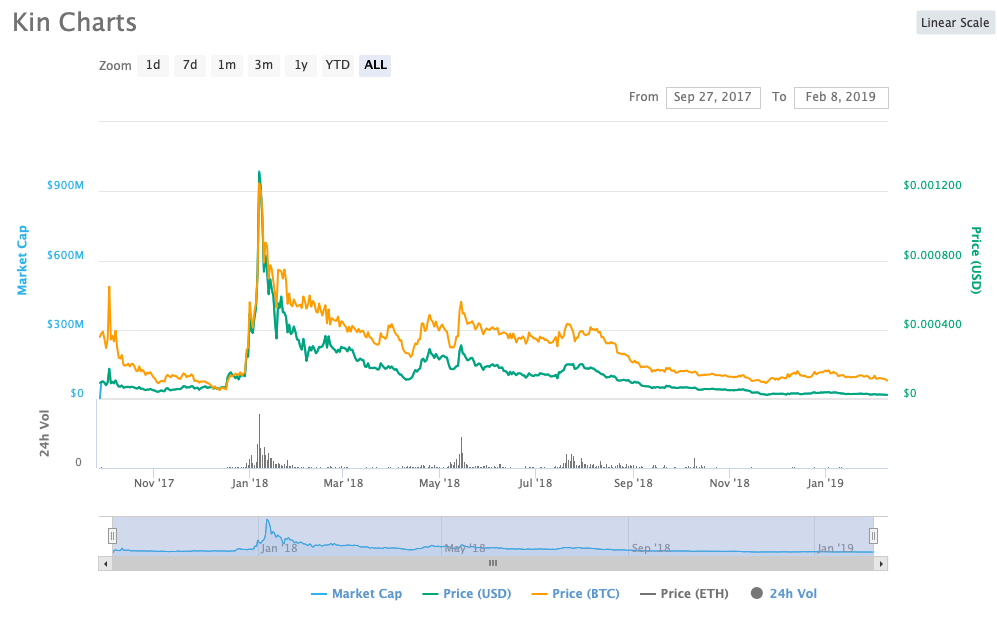This screenshot has width=997, height=623.
Task: Enable the Price (ETH) legend series
Action: pyautogui.click(x=684, y=594)
